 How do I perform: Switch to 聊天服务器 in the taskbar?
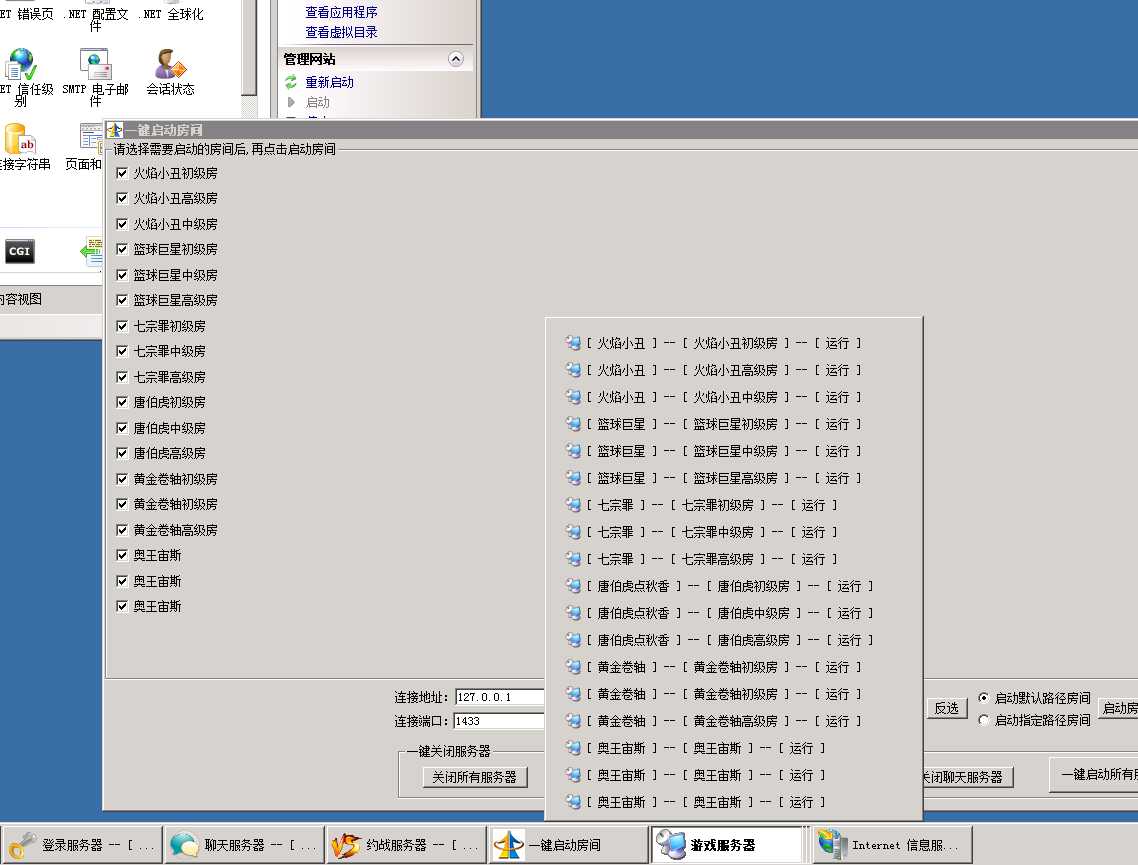click(244, 845)
